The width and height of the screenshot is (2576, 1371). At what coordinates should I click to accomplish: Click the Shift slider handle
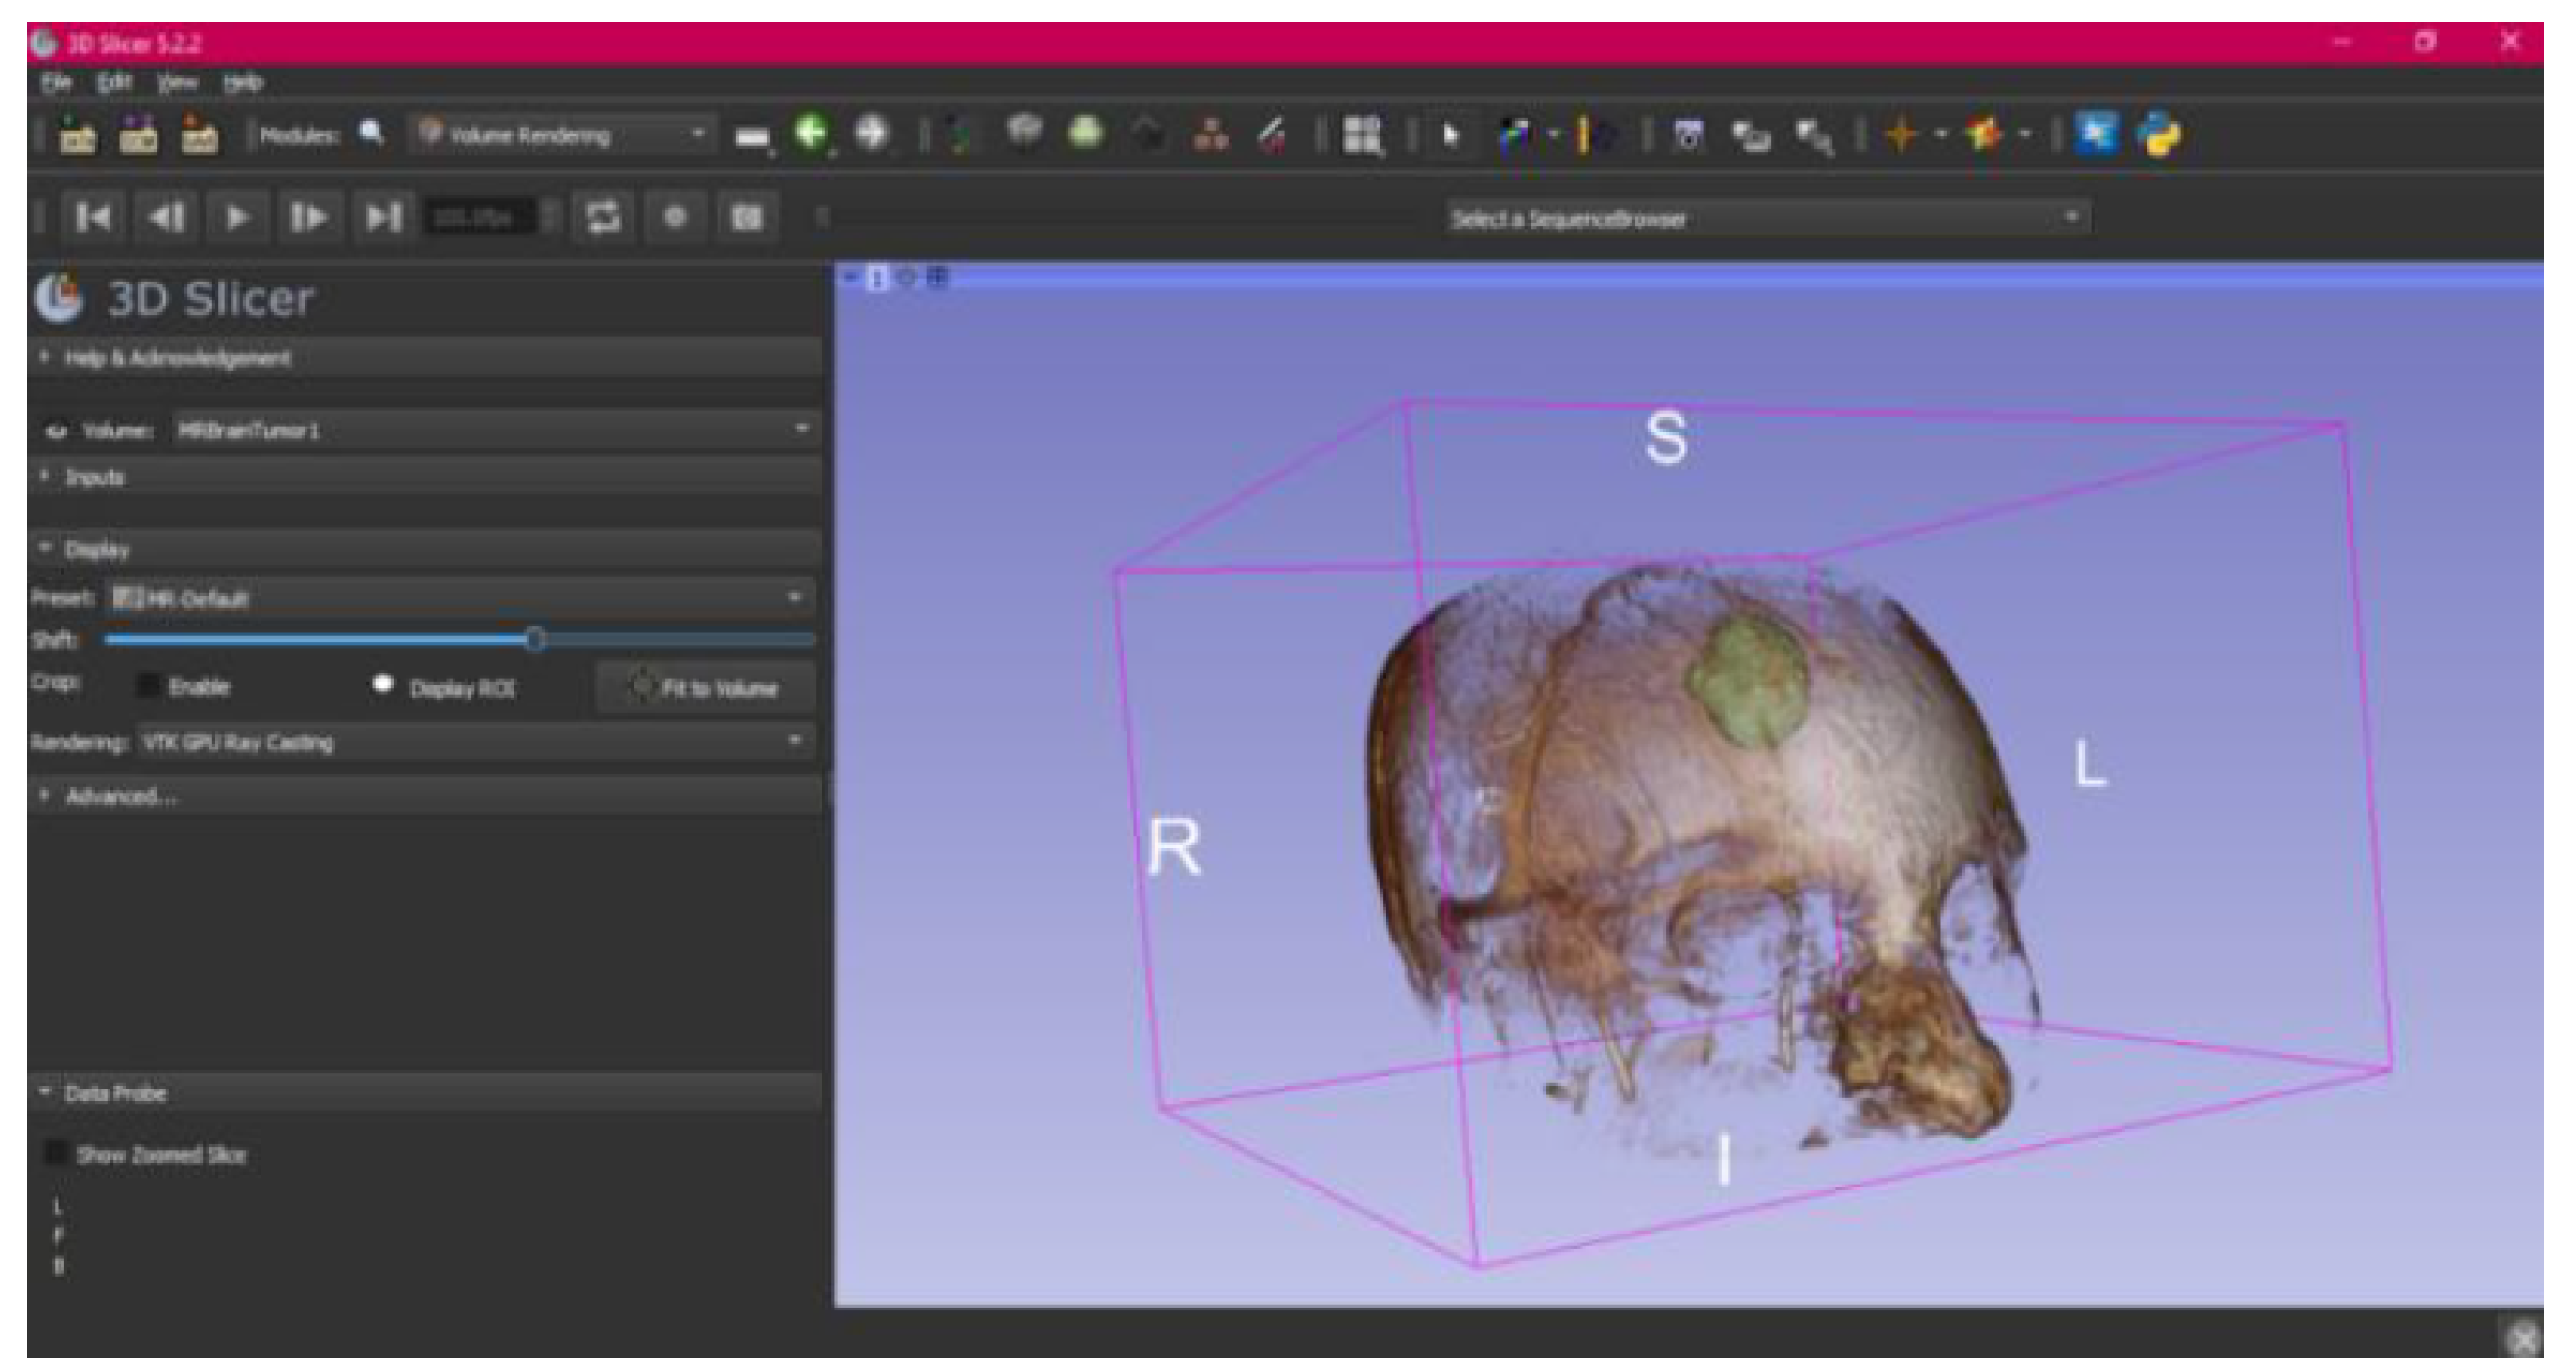point(535,639)
